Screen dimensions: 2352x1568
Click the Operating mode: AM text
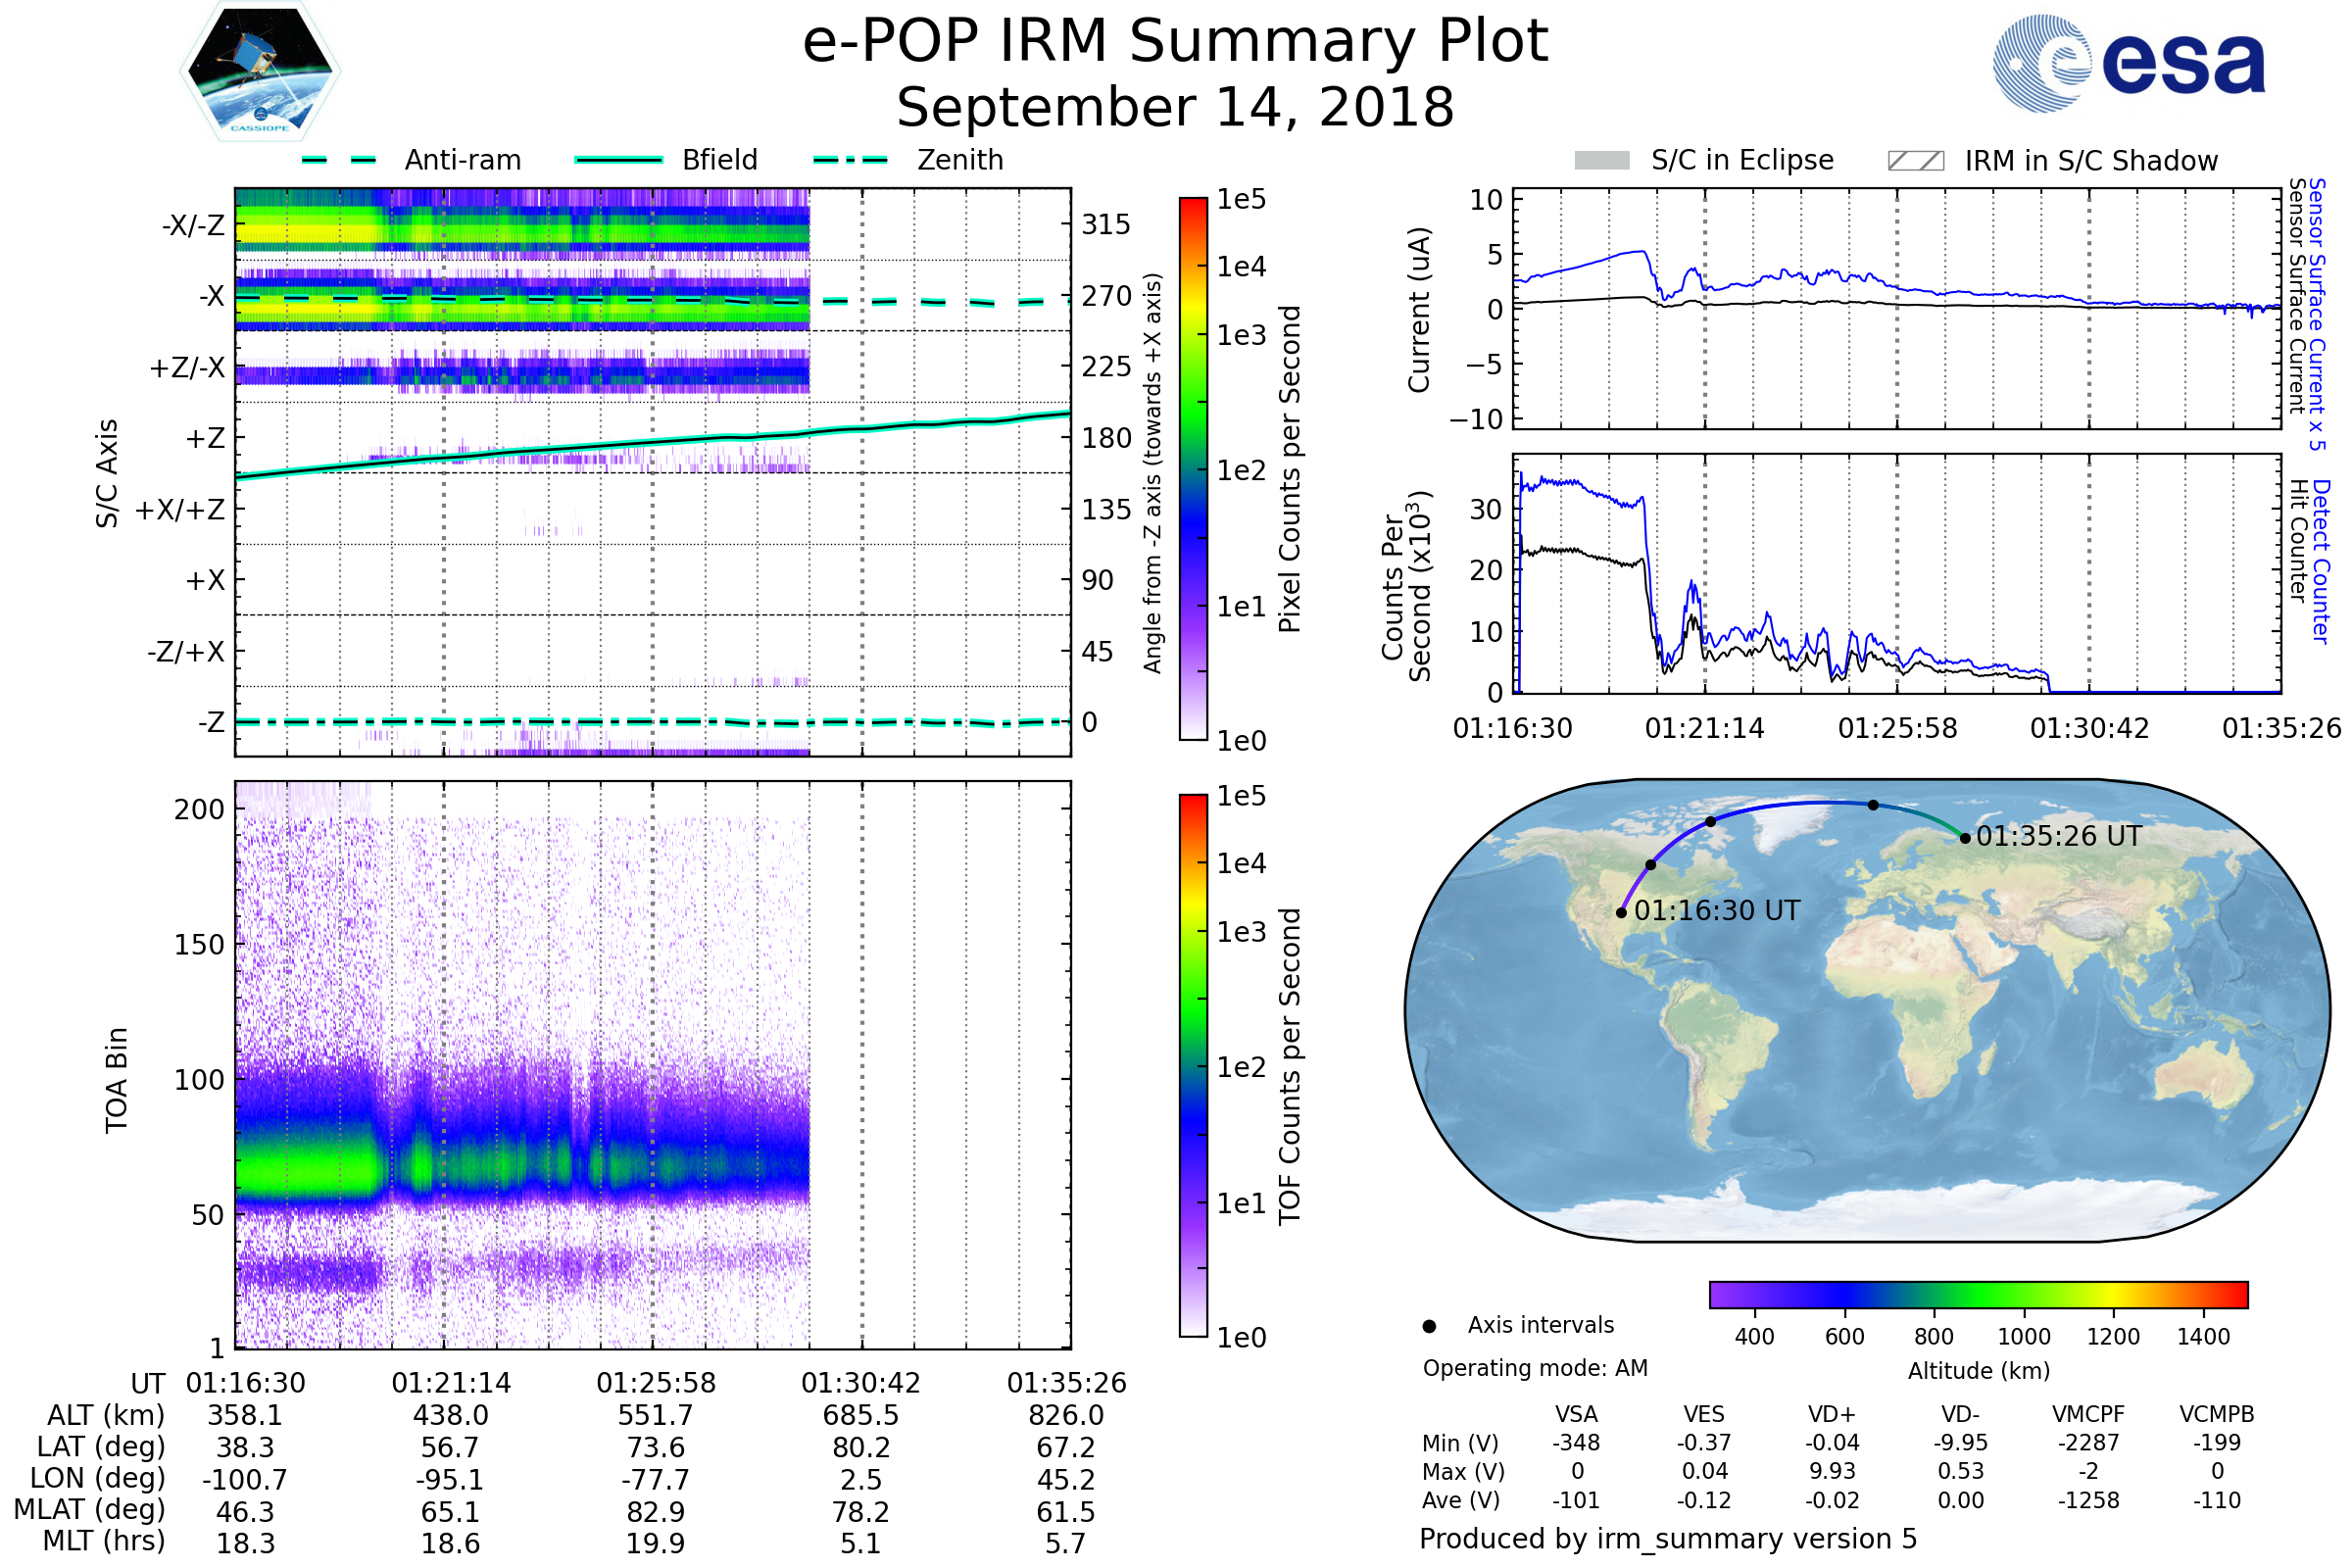[x=1535, y=1368]
